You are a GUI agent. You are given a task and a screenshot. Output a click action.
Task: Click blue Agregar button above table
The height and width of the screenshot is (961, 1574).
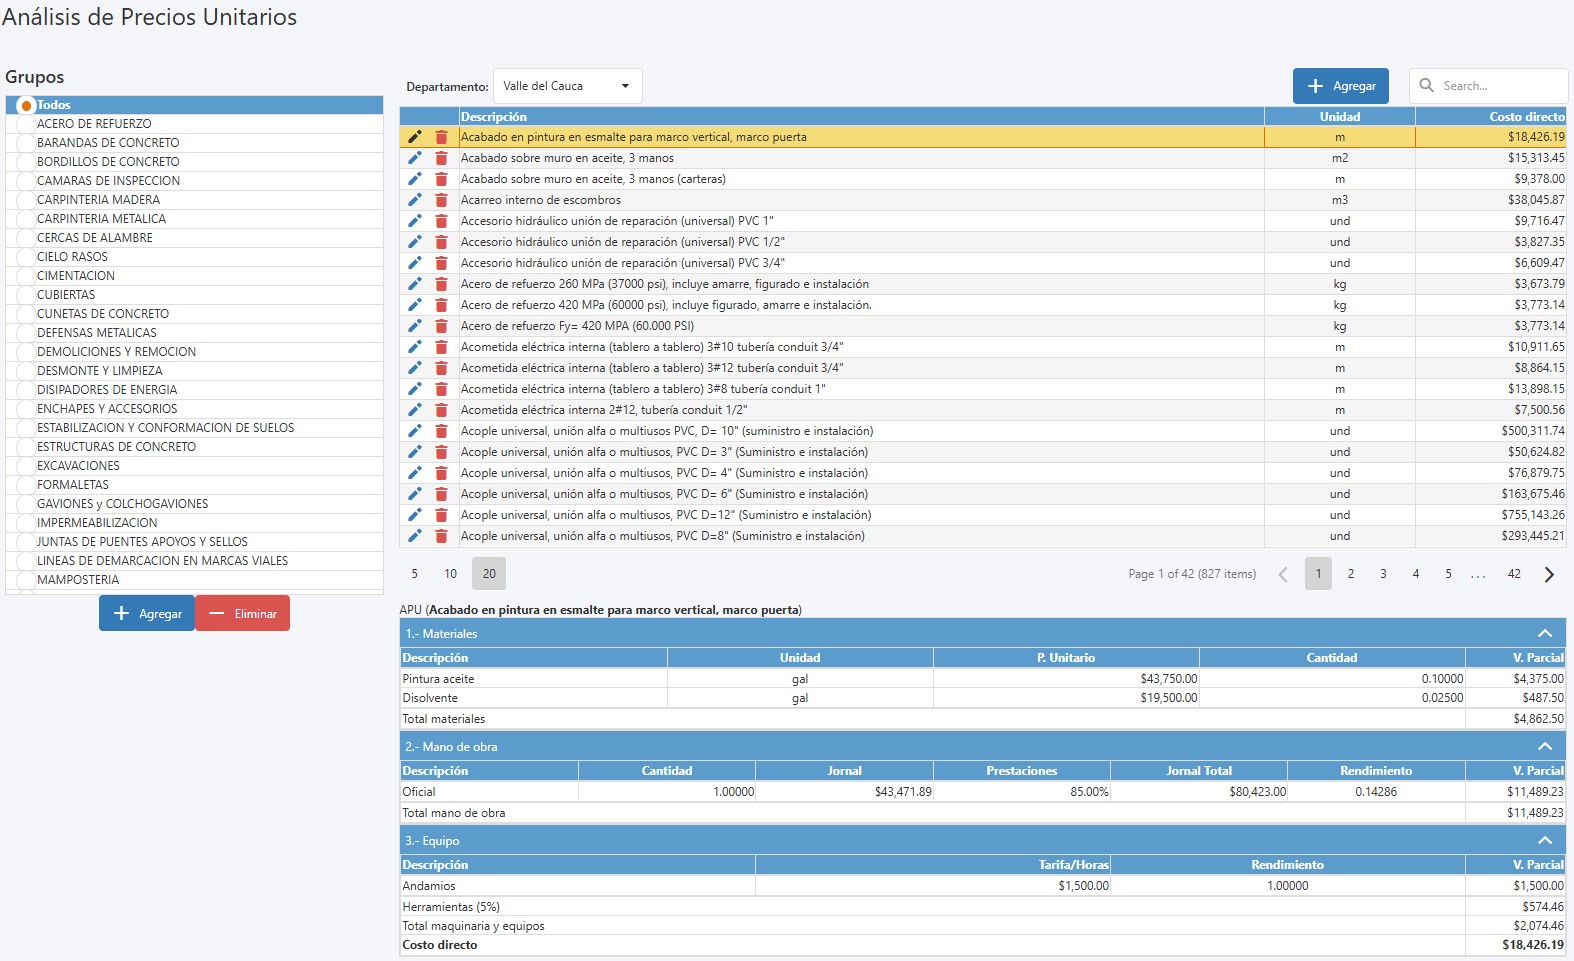point(1340,86)
